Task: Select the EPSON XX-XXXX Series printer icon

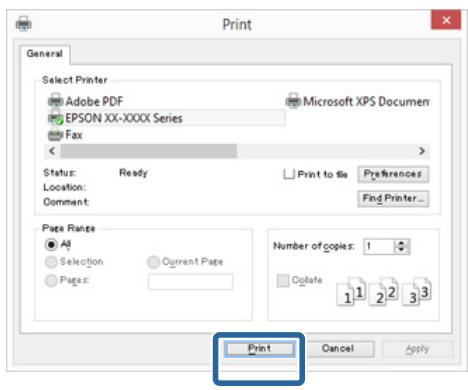Action: (55, 119)
